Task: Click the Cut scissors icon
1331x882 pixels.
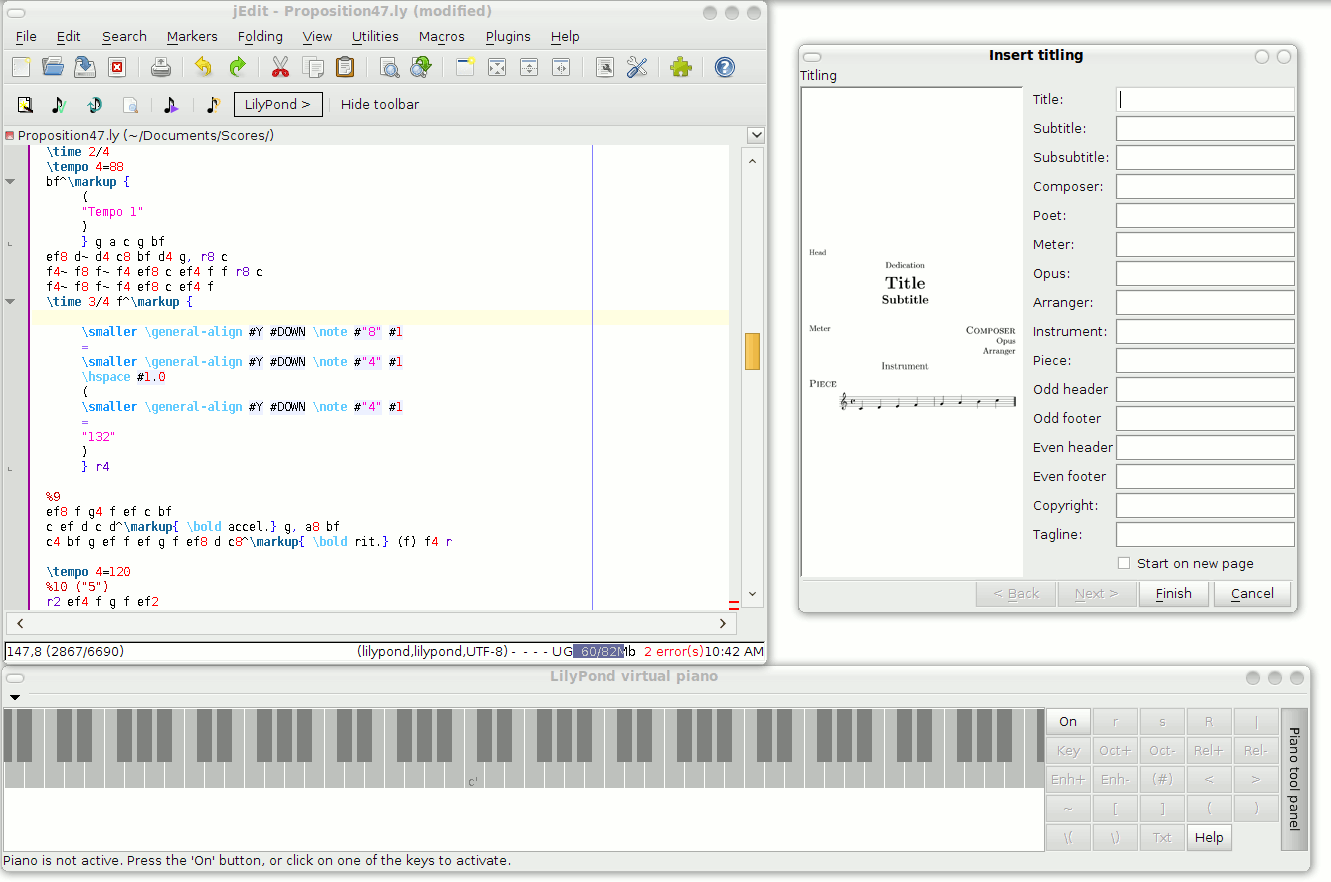Action: (x=280, y=67)
